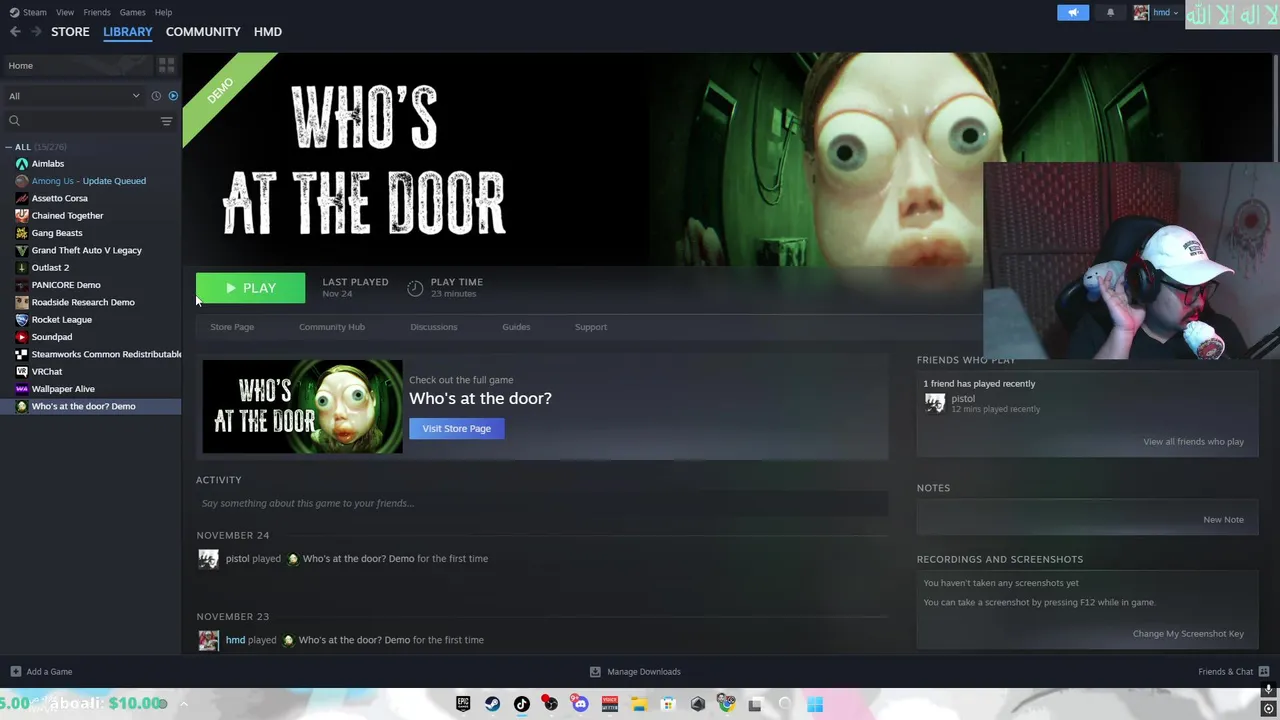The image size is (1280, 720).
Task: Open Manage Downloads
Action: coord(635,672)
